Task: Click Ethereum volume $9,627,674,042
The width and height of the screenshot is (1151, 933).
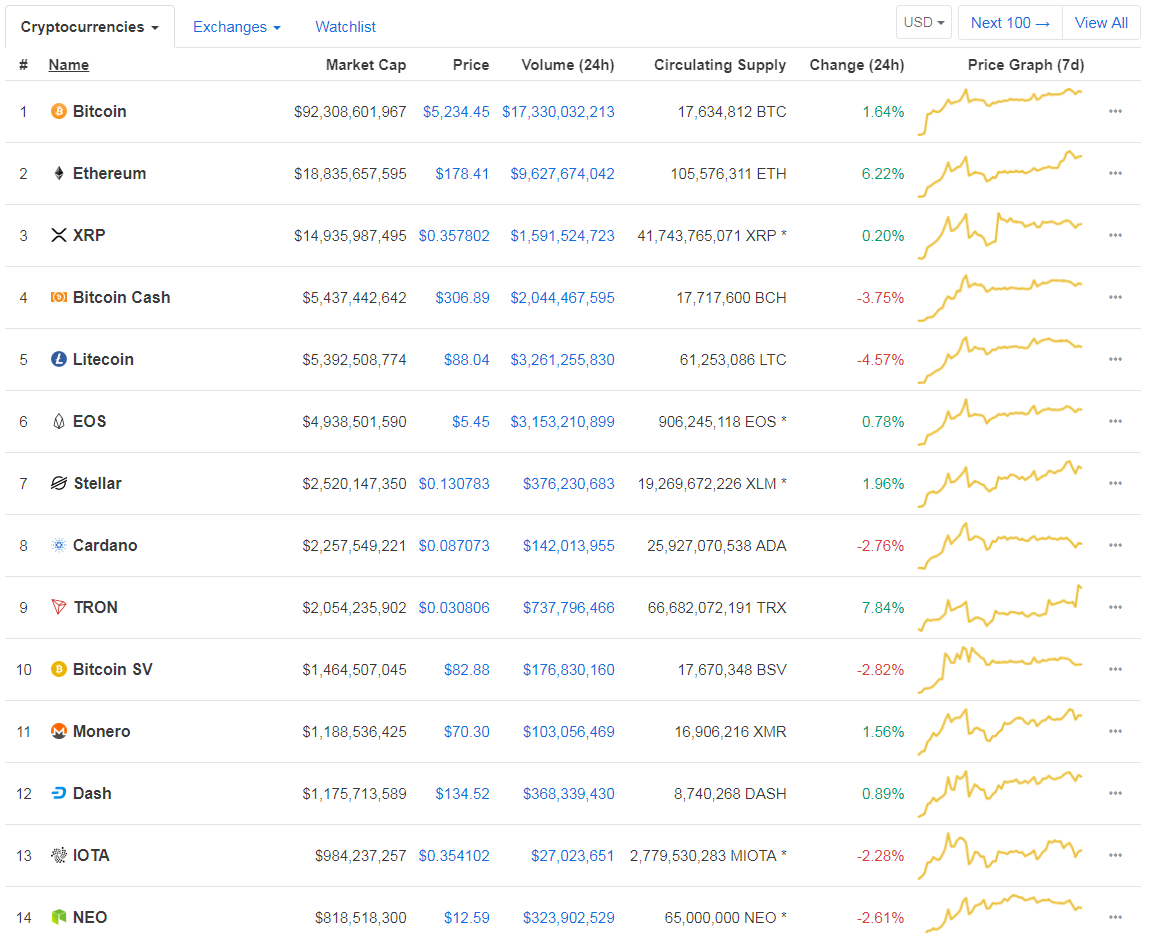Action: pyautogui.click(x=562, y=174)
